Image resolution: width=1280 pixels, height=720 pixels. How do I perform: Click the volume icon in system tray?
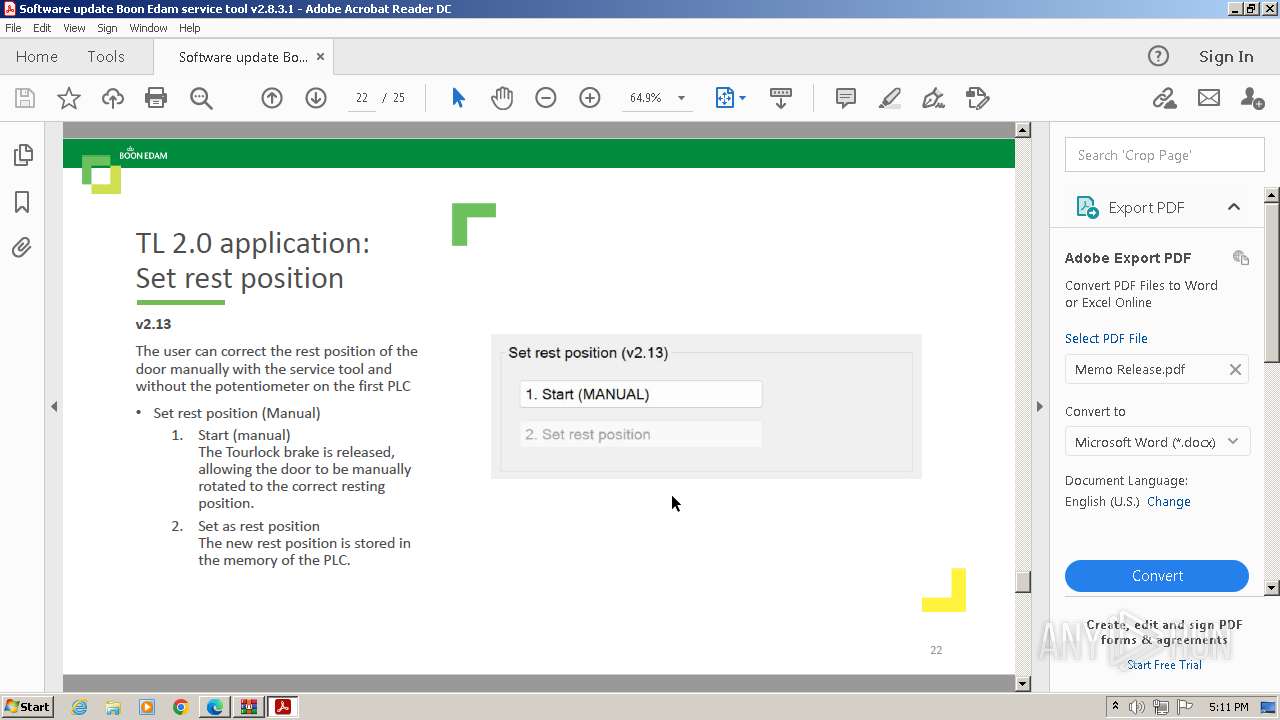tap(1137, 707)
